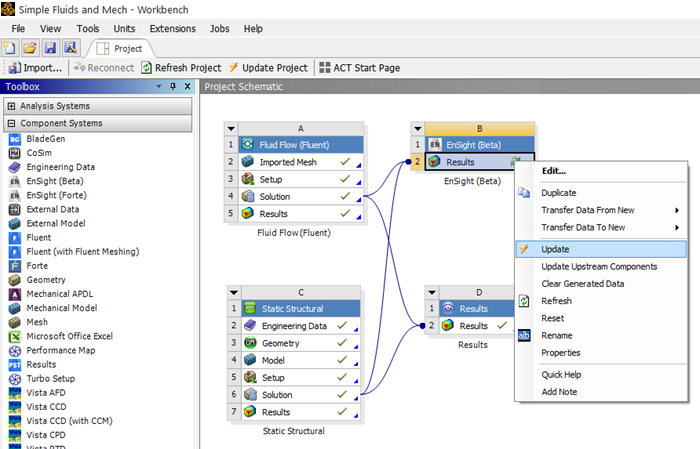The height and width of the screenshot is (449, 700).
Task: Select Turbo Setup icon in Toolbox
Action: tap(15, 379)
